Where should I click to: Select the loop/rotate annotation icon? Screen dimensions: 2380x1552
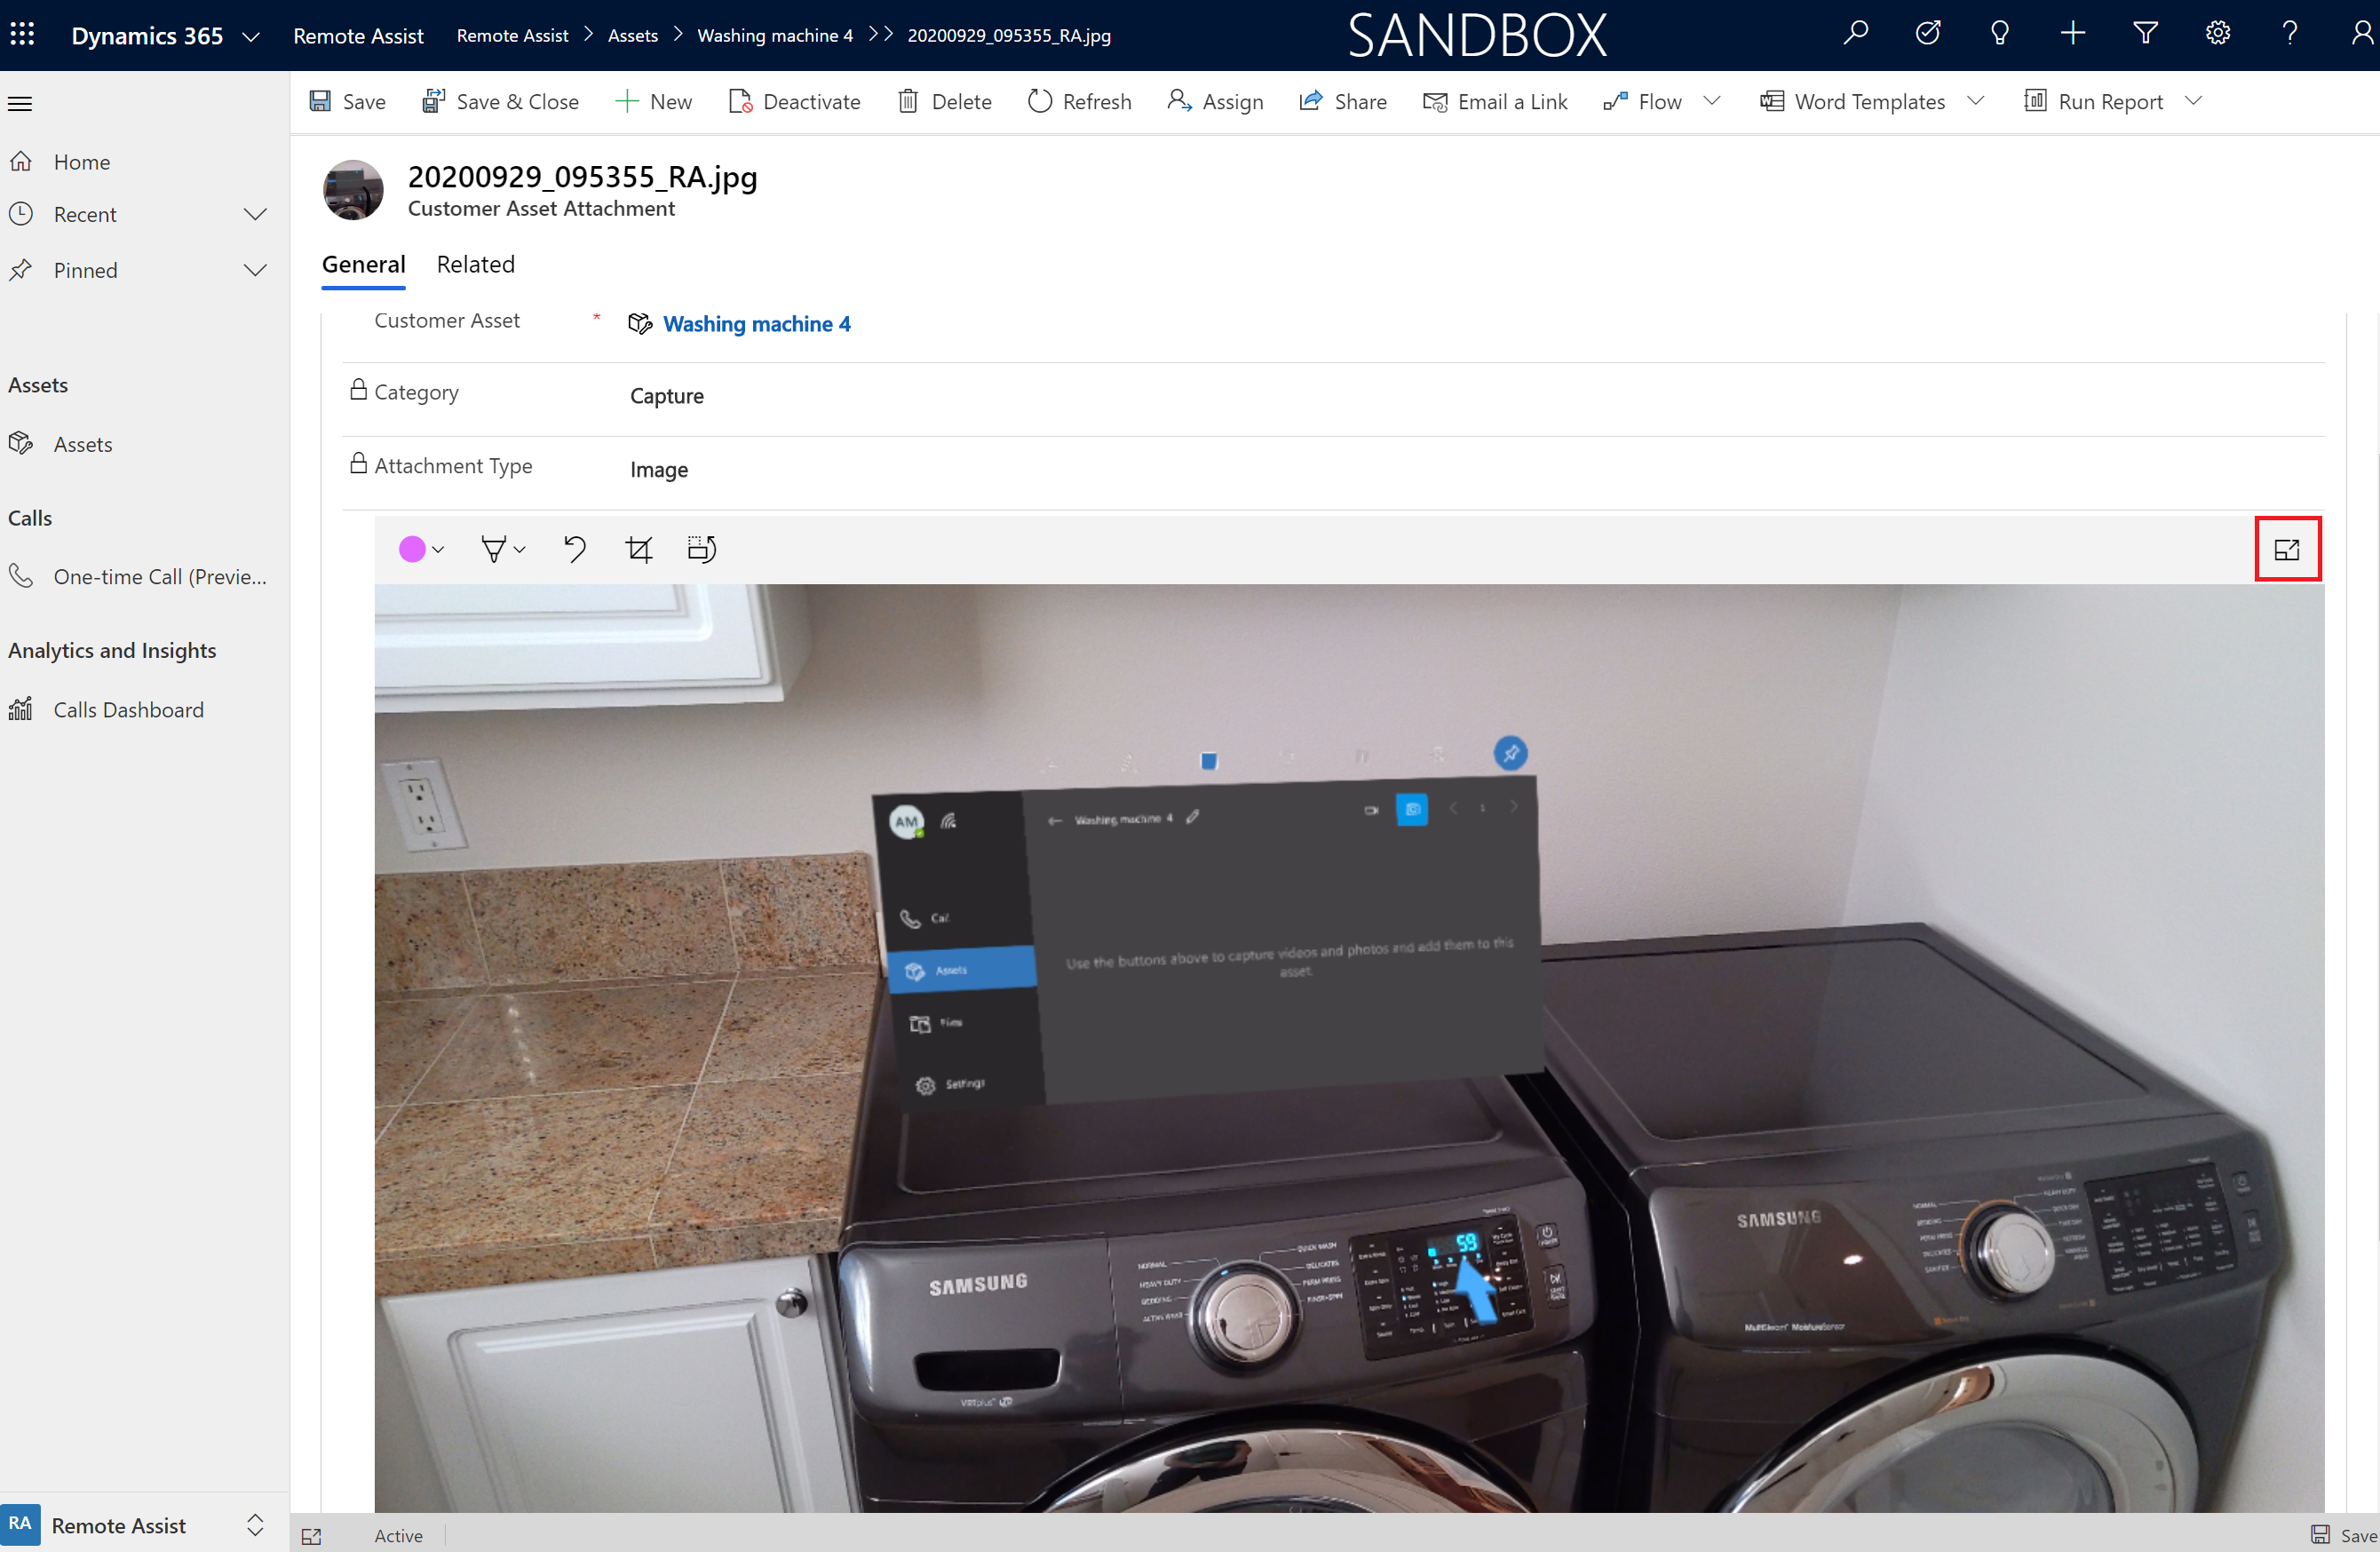coord(701,550)
